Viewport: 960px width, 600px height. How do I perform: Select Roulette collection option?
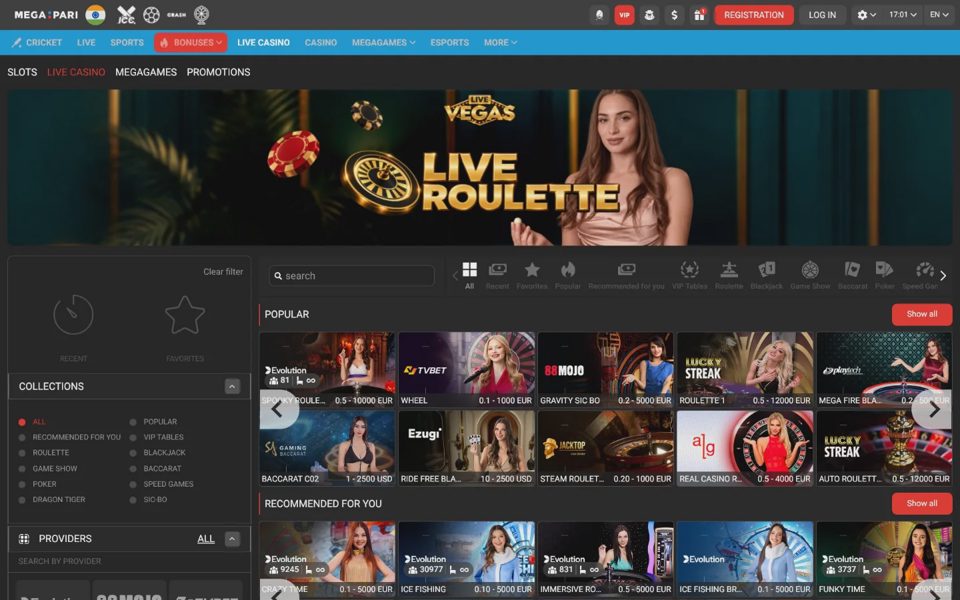43,452
